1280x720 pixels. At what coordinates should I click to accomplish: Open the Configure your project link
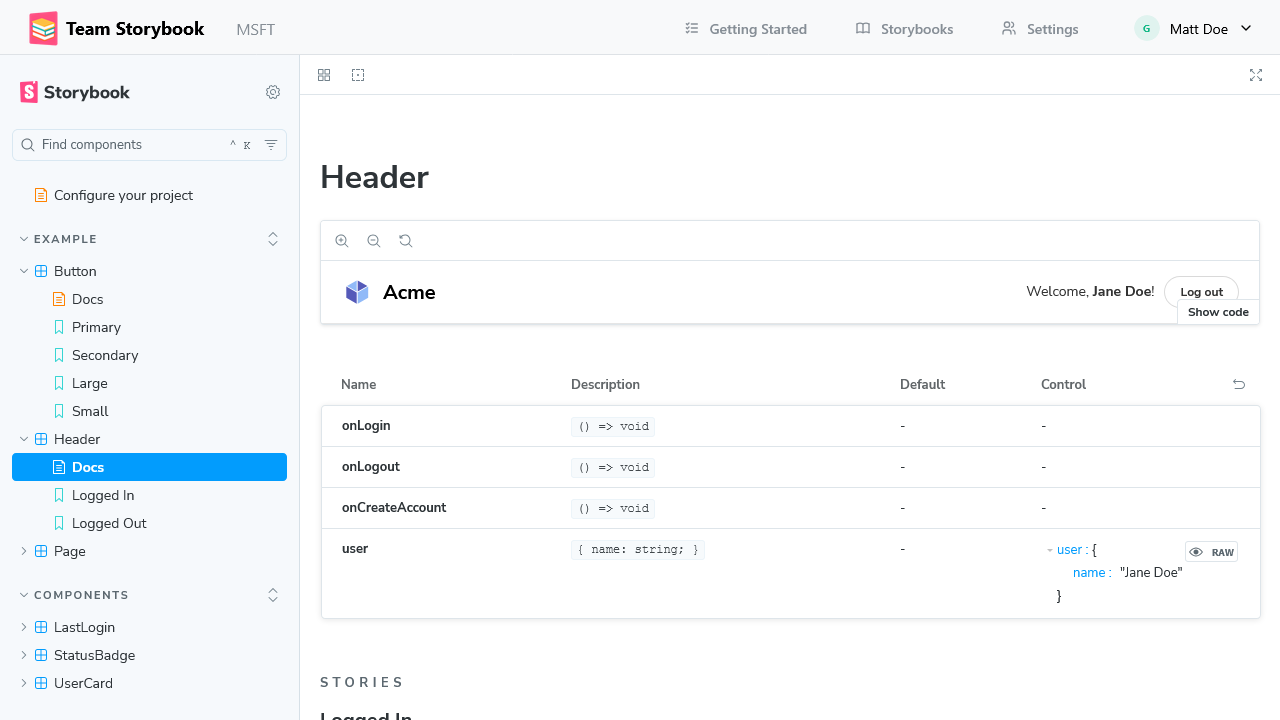tap(123, 195)
